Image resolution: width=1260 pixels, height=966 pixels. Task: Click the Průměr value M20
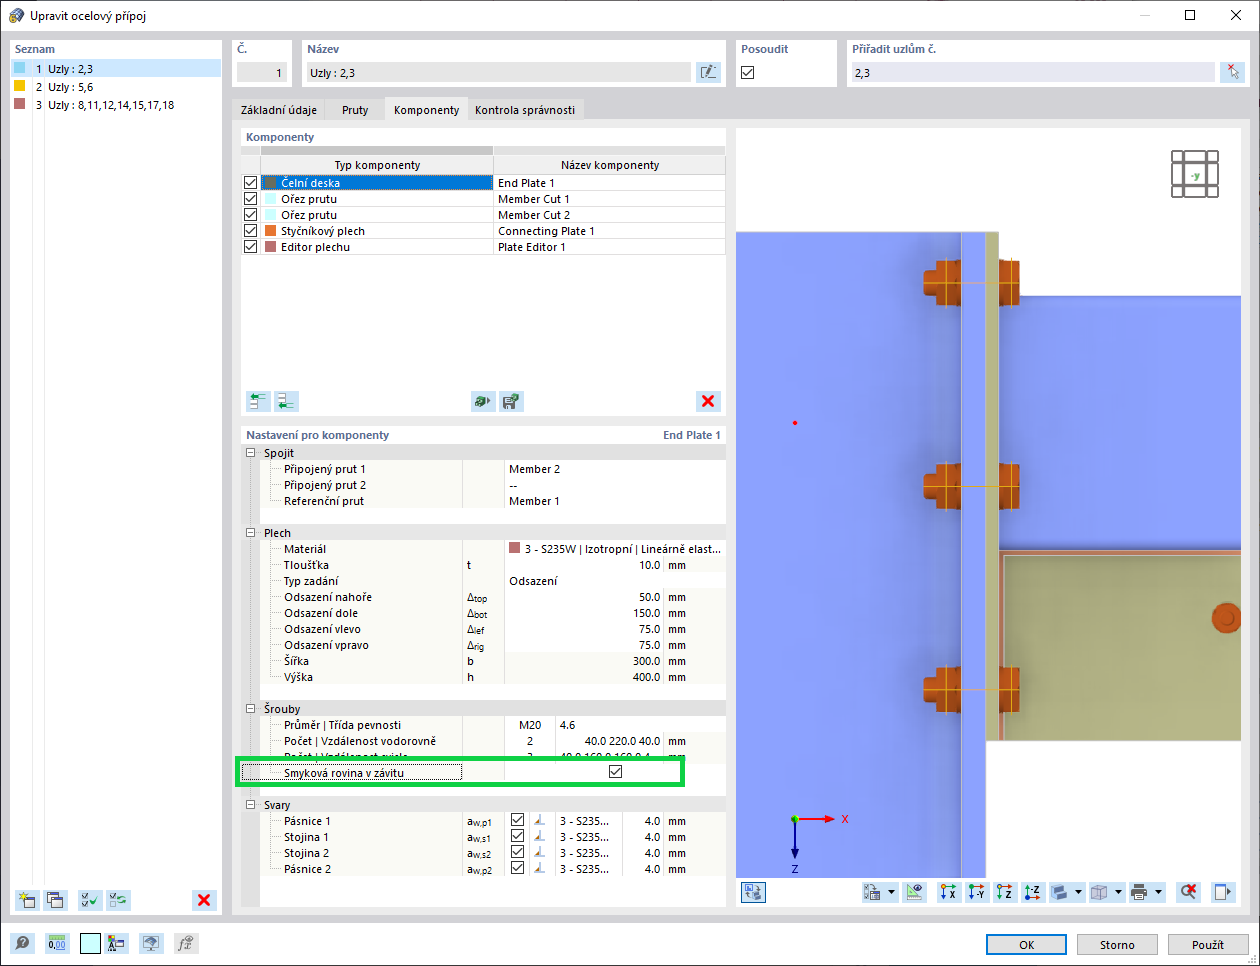coord(530,725)
